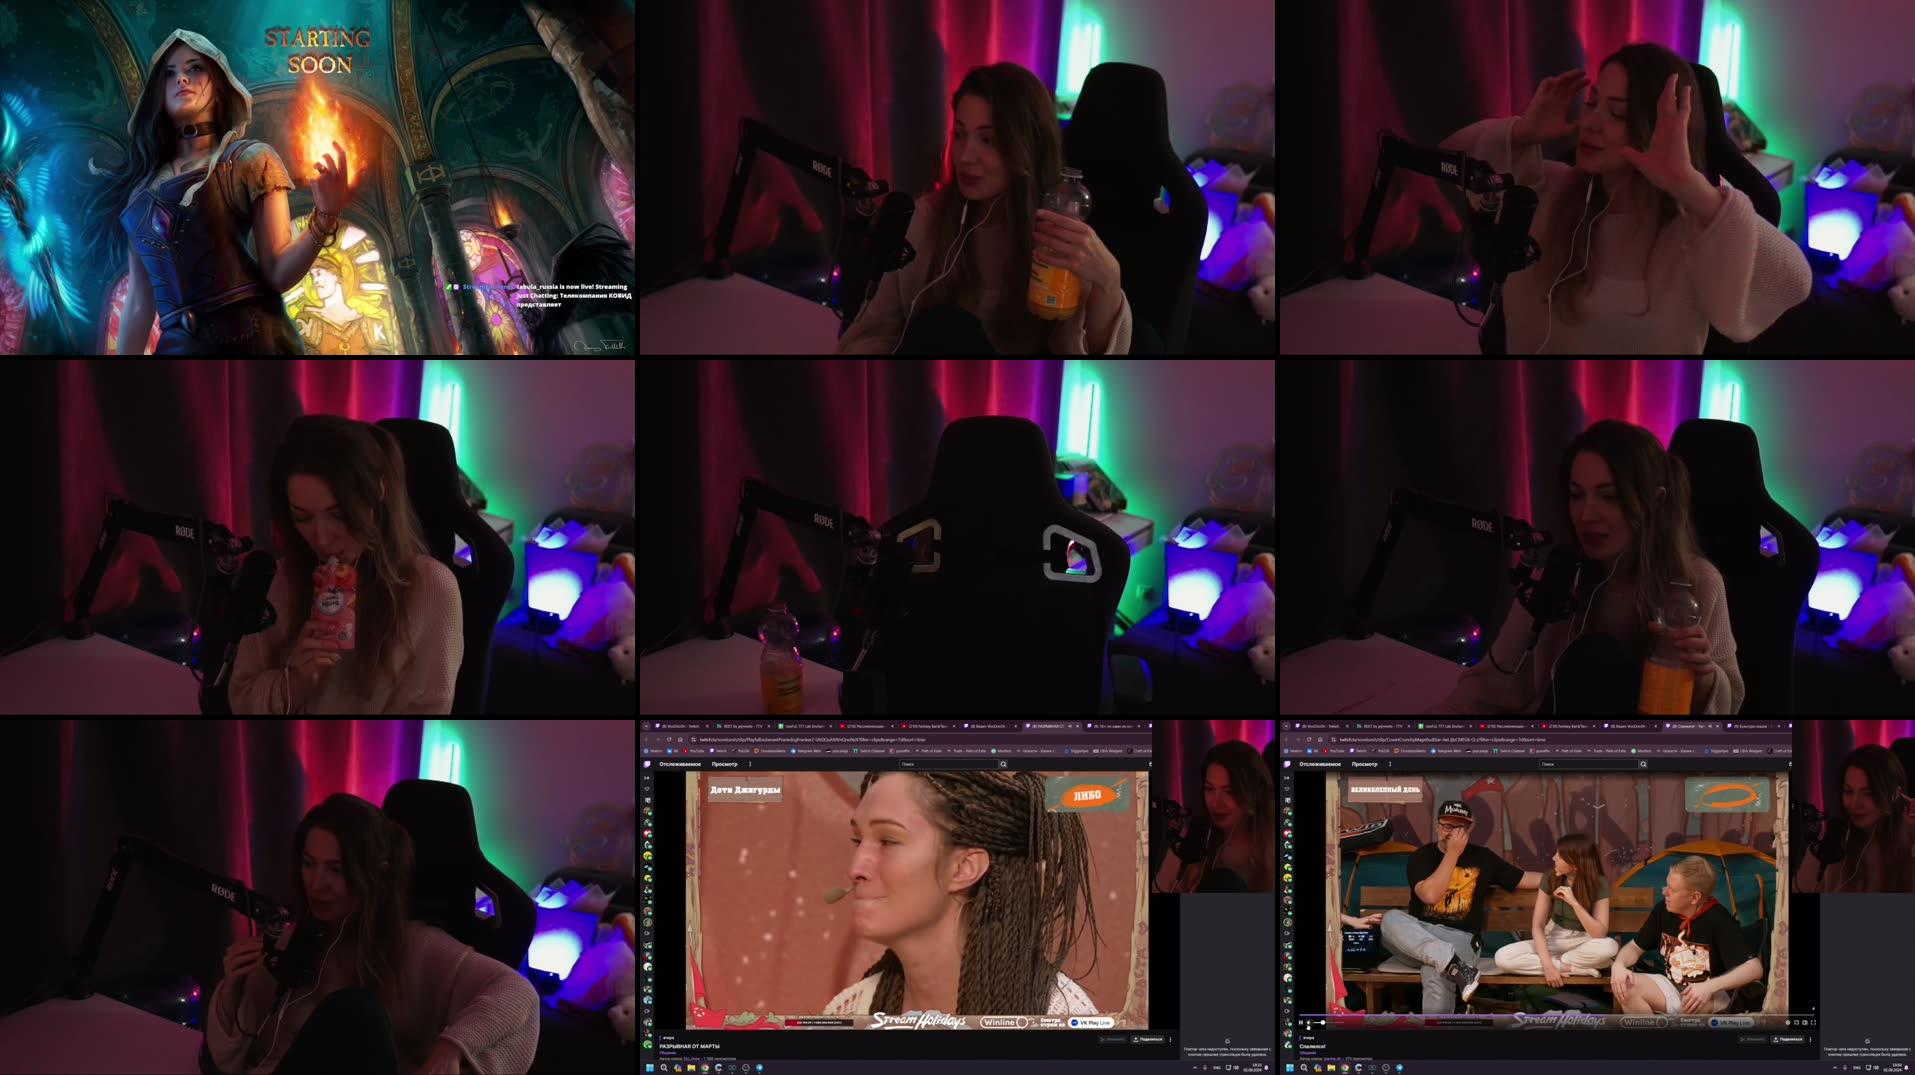This screenshot has width=1915, height=1075.
Task: Open the more menu dots next to Просмотр in 'Спалился!' page
Action: pos(1390,764)
